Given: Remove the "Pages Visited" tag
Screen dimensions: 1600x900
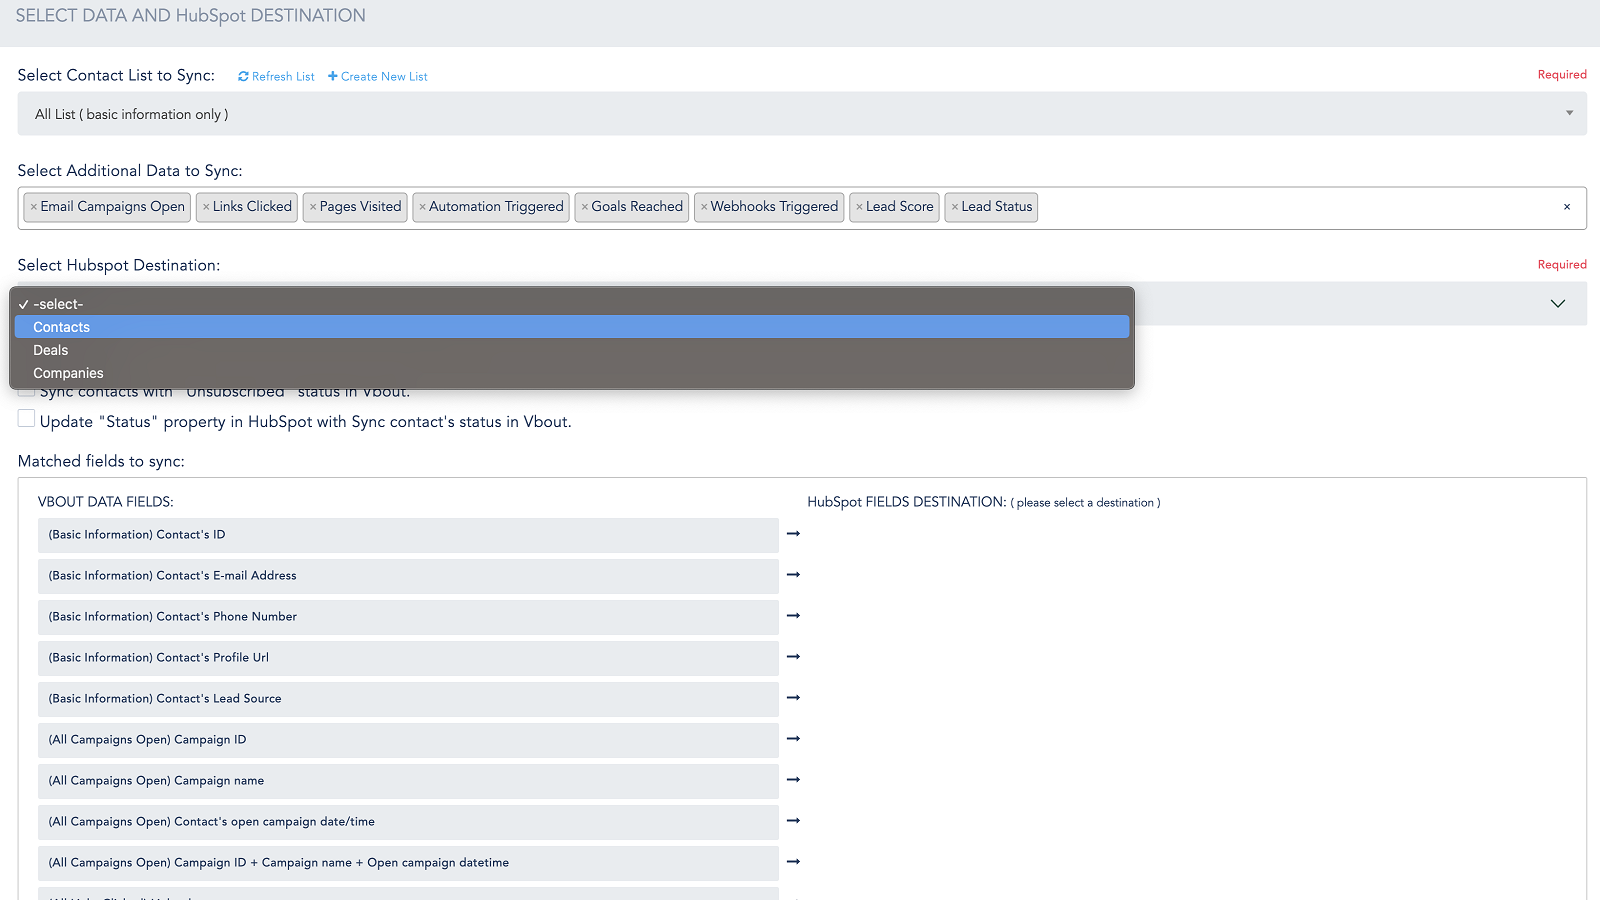Looking at the screenshot, I should click(x=312, y=207).
